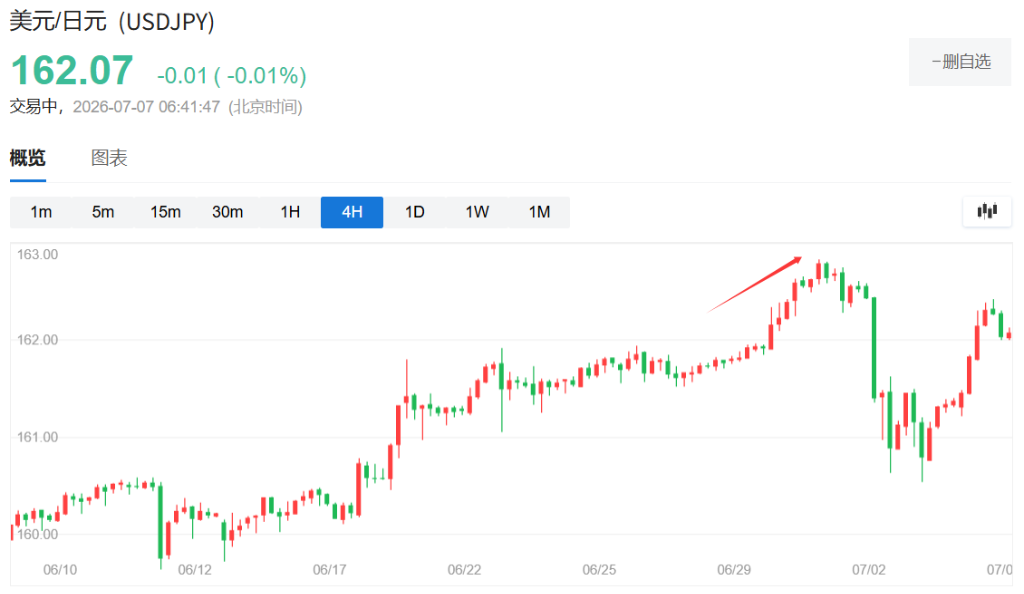Switch chart to 1W weekly view

477,212
